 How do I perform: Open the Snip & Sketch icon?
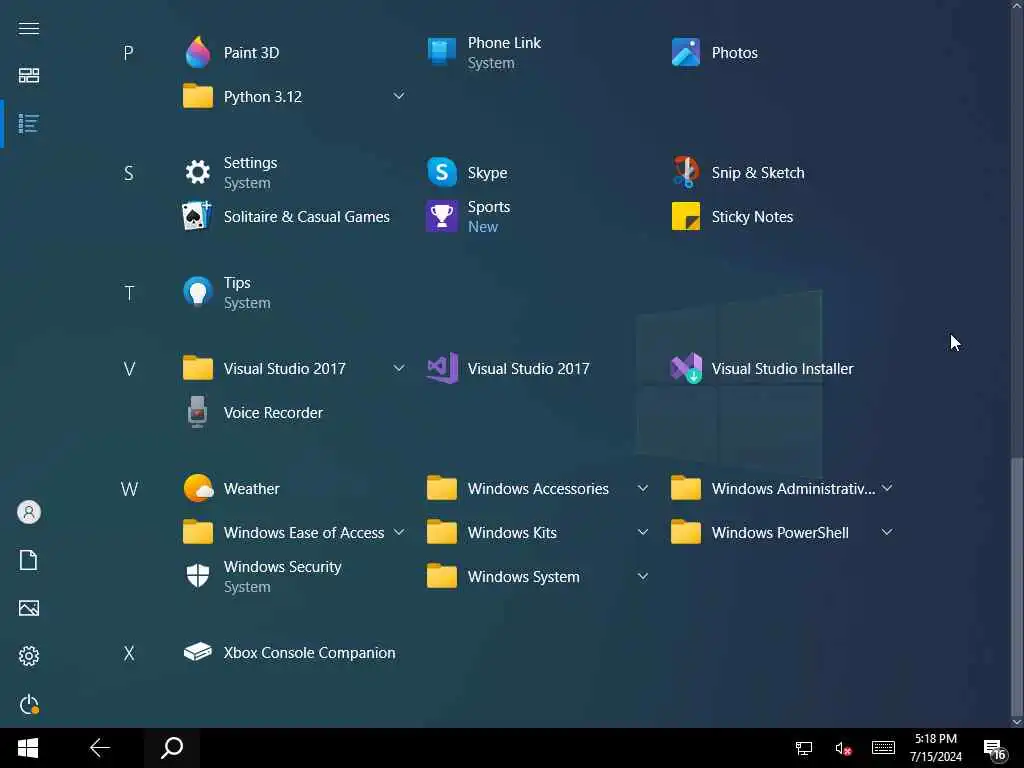686,172
